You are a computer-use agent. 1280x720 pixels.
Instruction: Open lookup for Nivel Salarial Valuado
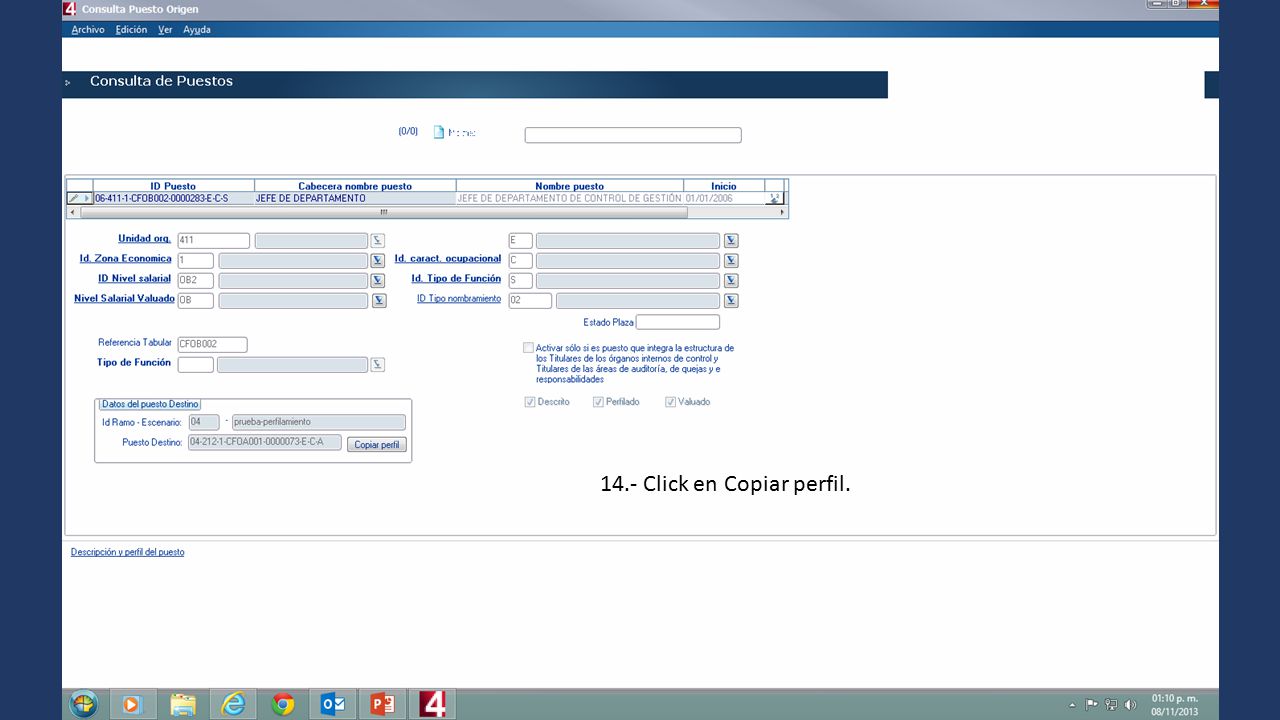pyautogui.click(x=379, y=300)
